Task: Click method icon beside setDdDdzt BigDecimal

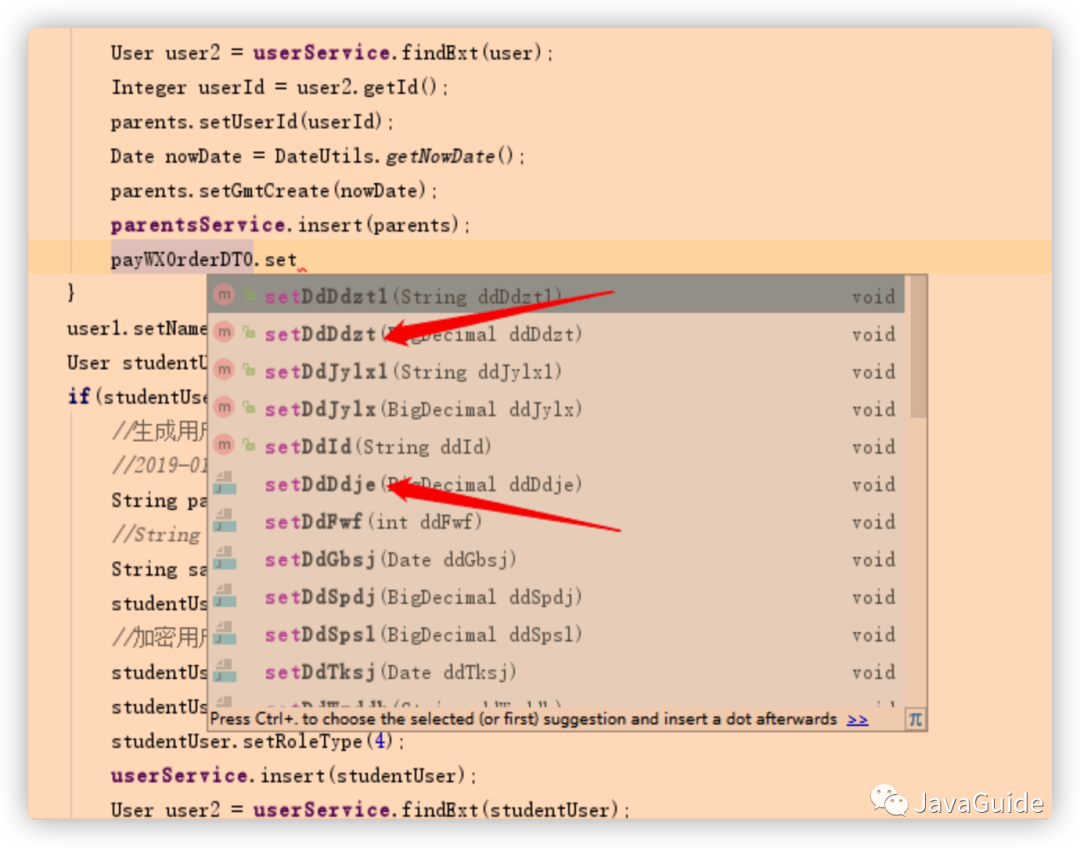Action: point(224,333)
